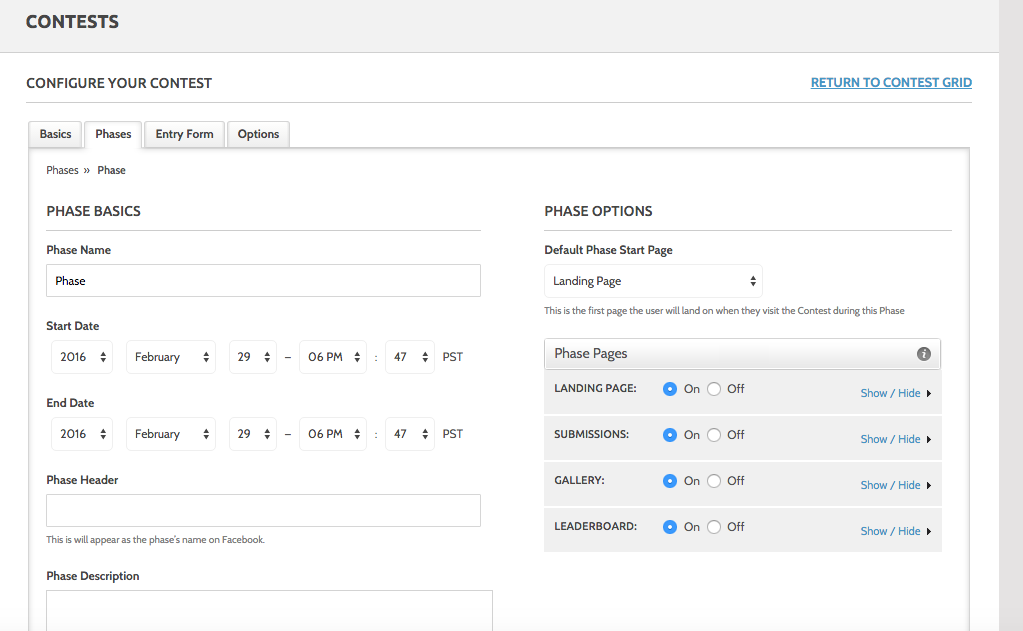1023x631 pixels.
Task: Select On for Leaderboard page
Action: (670, 527)
